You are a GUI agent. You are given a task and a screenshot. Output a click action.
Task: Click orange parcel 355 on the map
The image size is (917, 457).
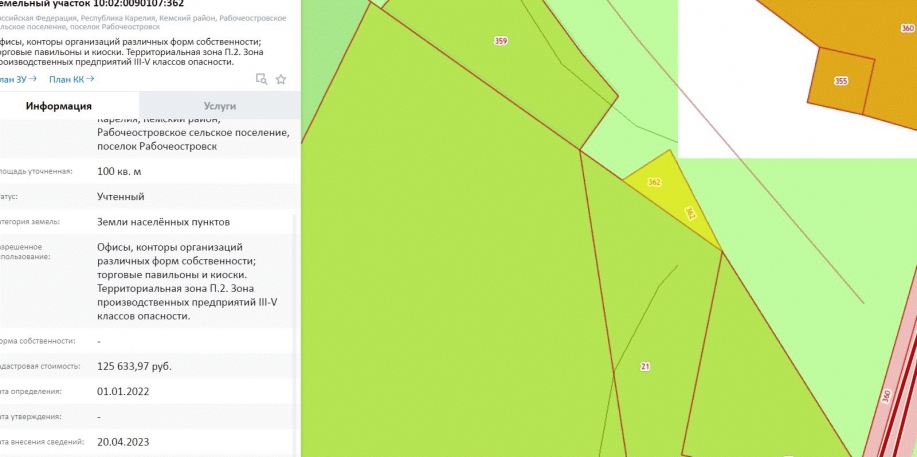841,80
